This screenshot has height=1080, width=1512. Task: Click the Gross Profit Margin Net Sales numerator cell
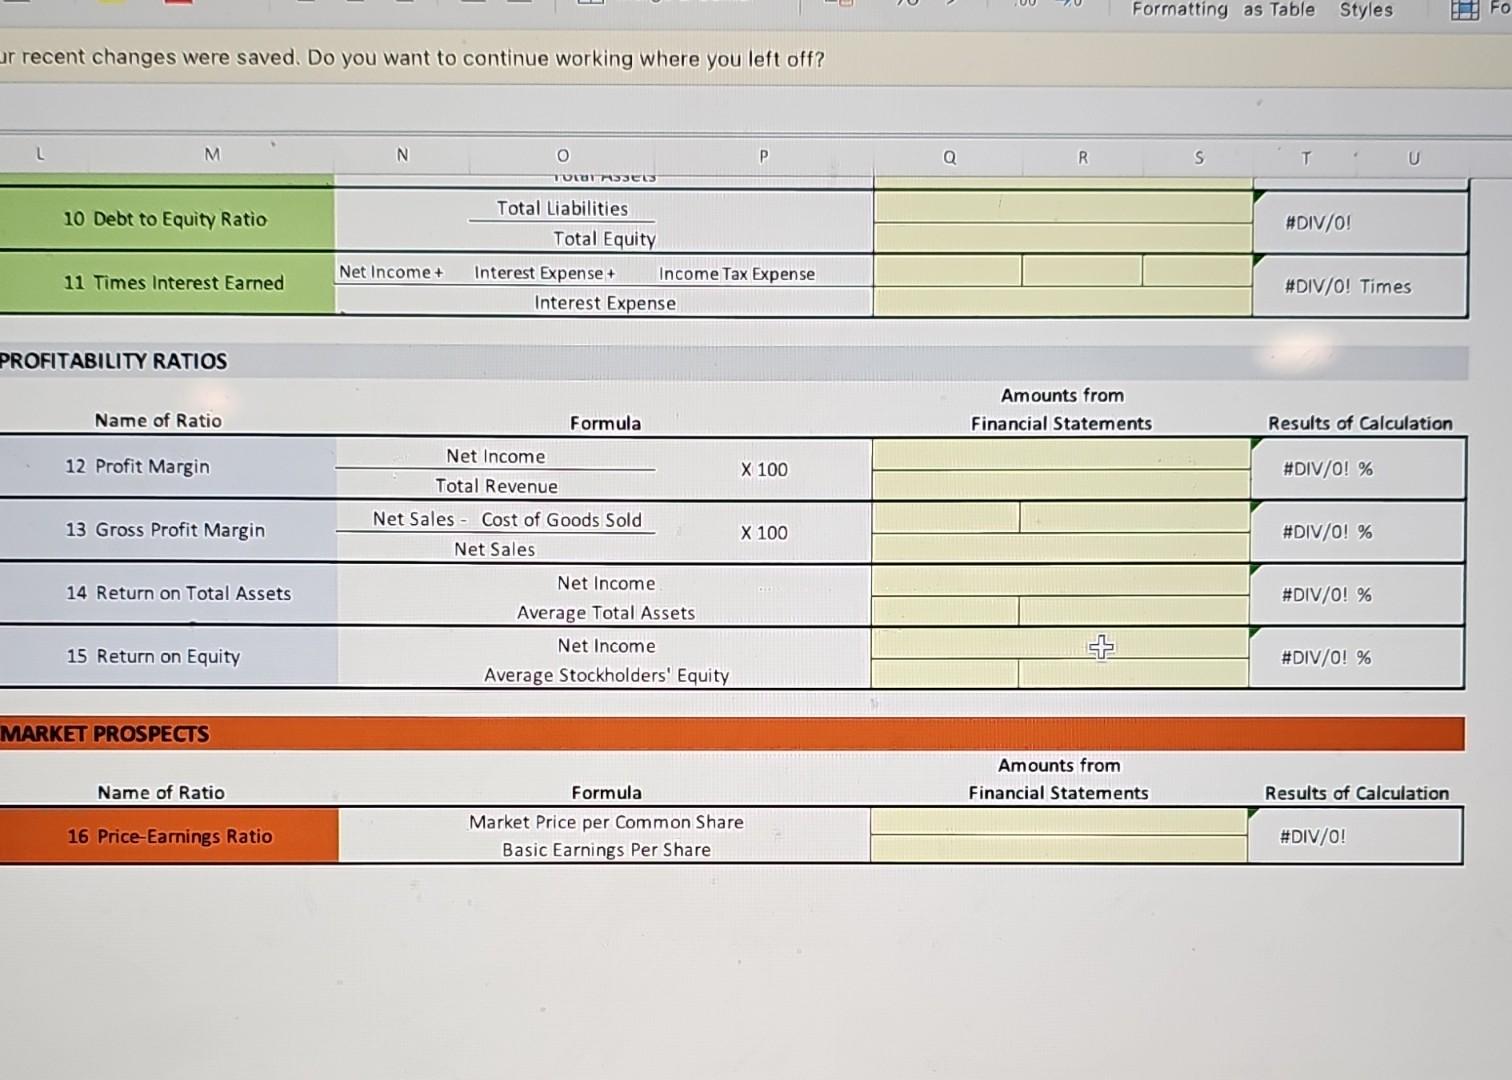(946, 518)
